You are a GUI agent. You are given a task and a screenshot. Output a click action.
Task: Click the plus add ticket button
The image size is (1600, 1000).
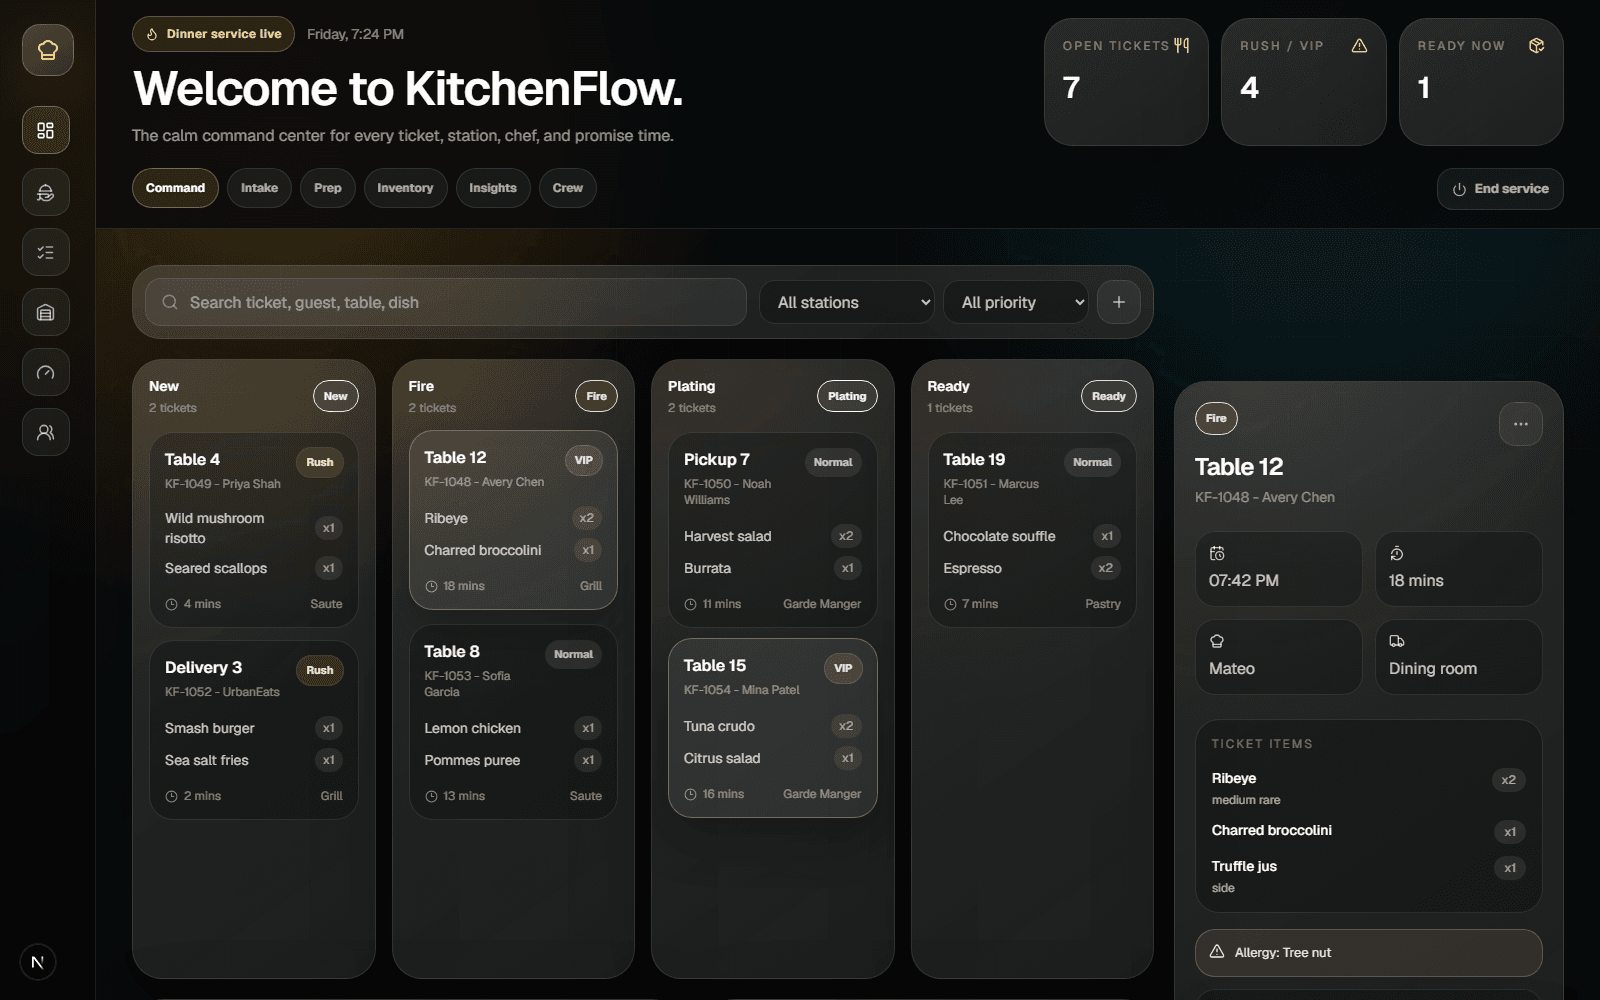pyautogui.click(x=1119, y=302)
